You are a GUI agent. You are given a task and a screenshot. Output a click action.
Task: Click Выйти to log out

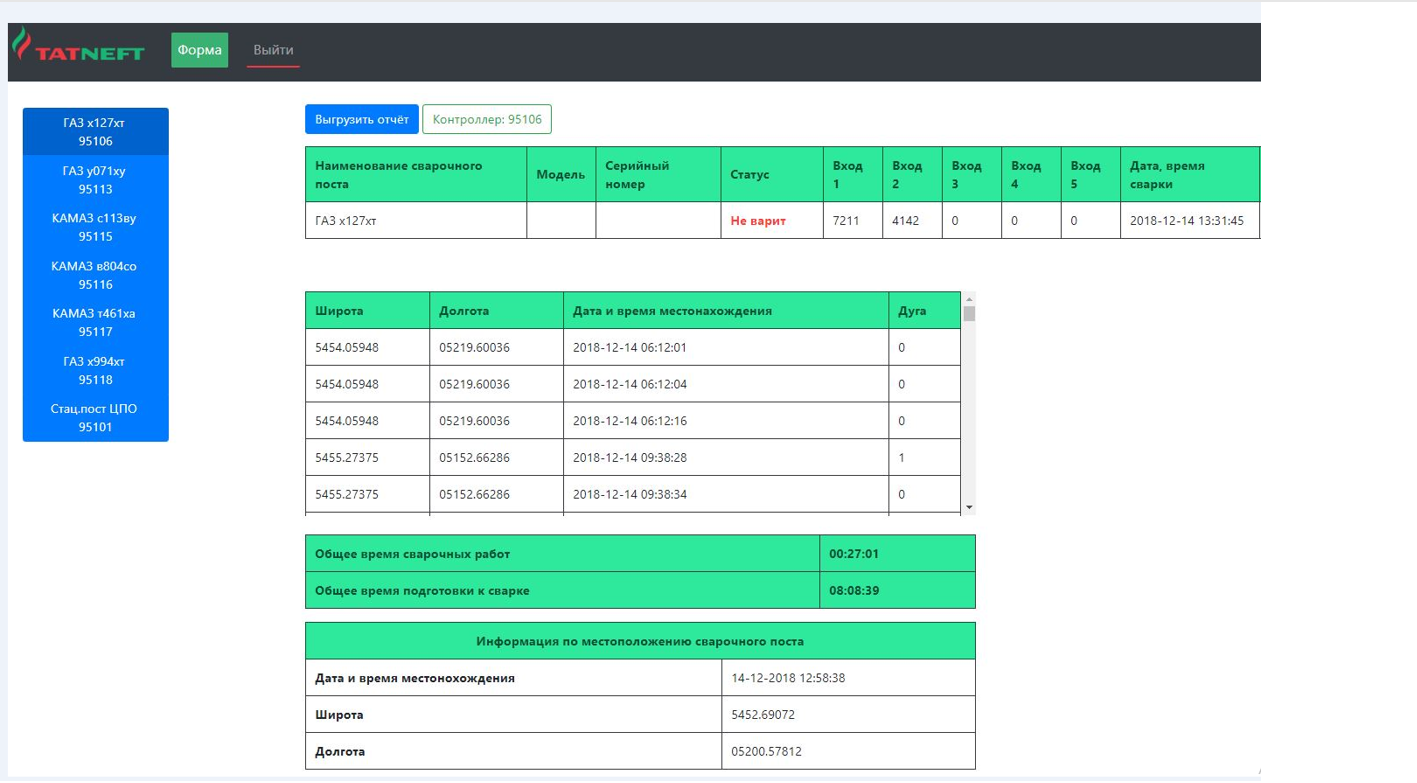273,50
